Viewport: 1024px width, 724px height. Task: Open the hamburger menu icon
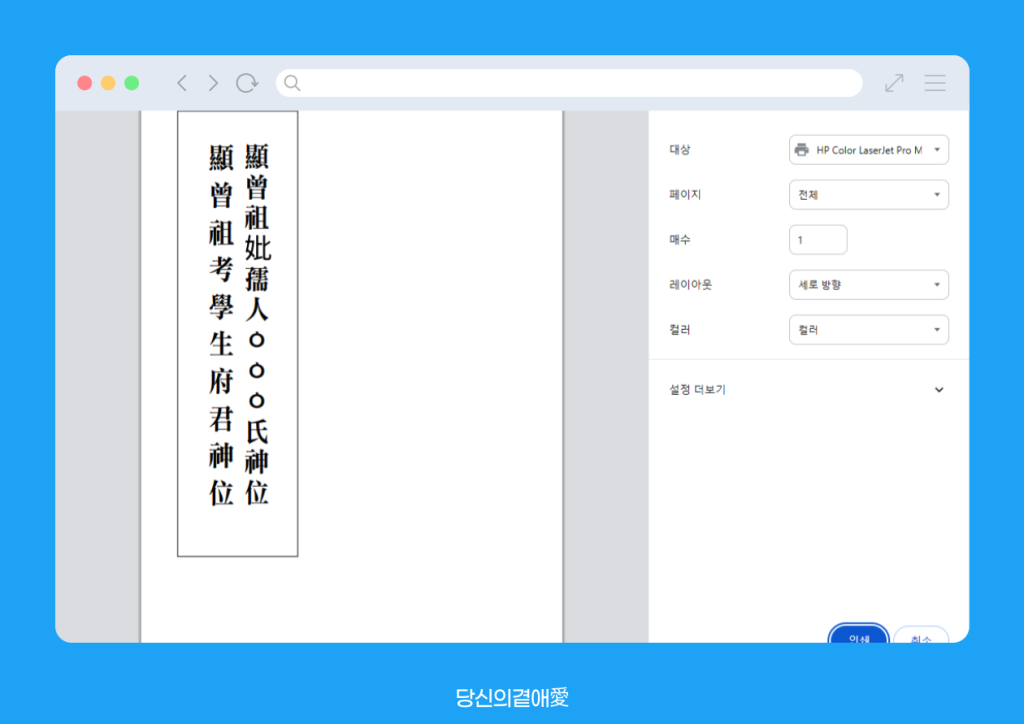point(935,83)
